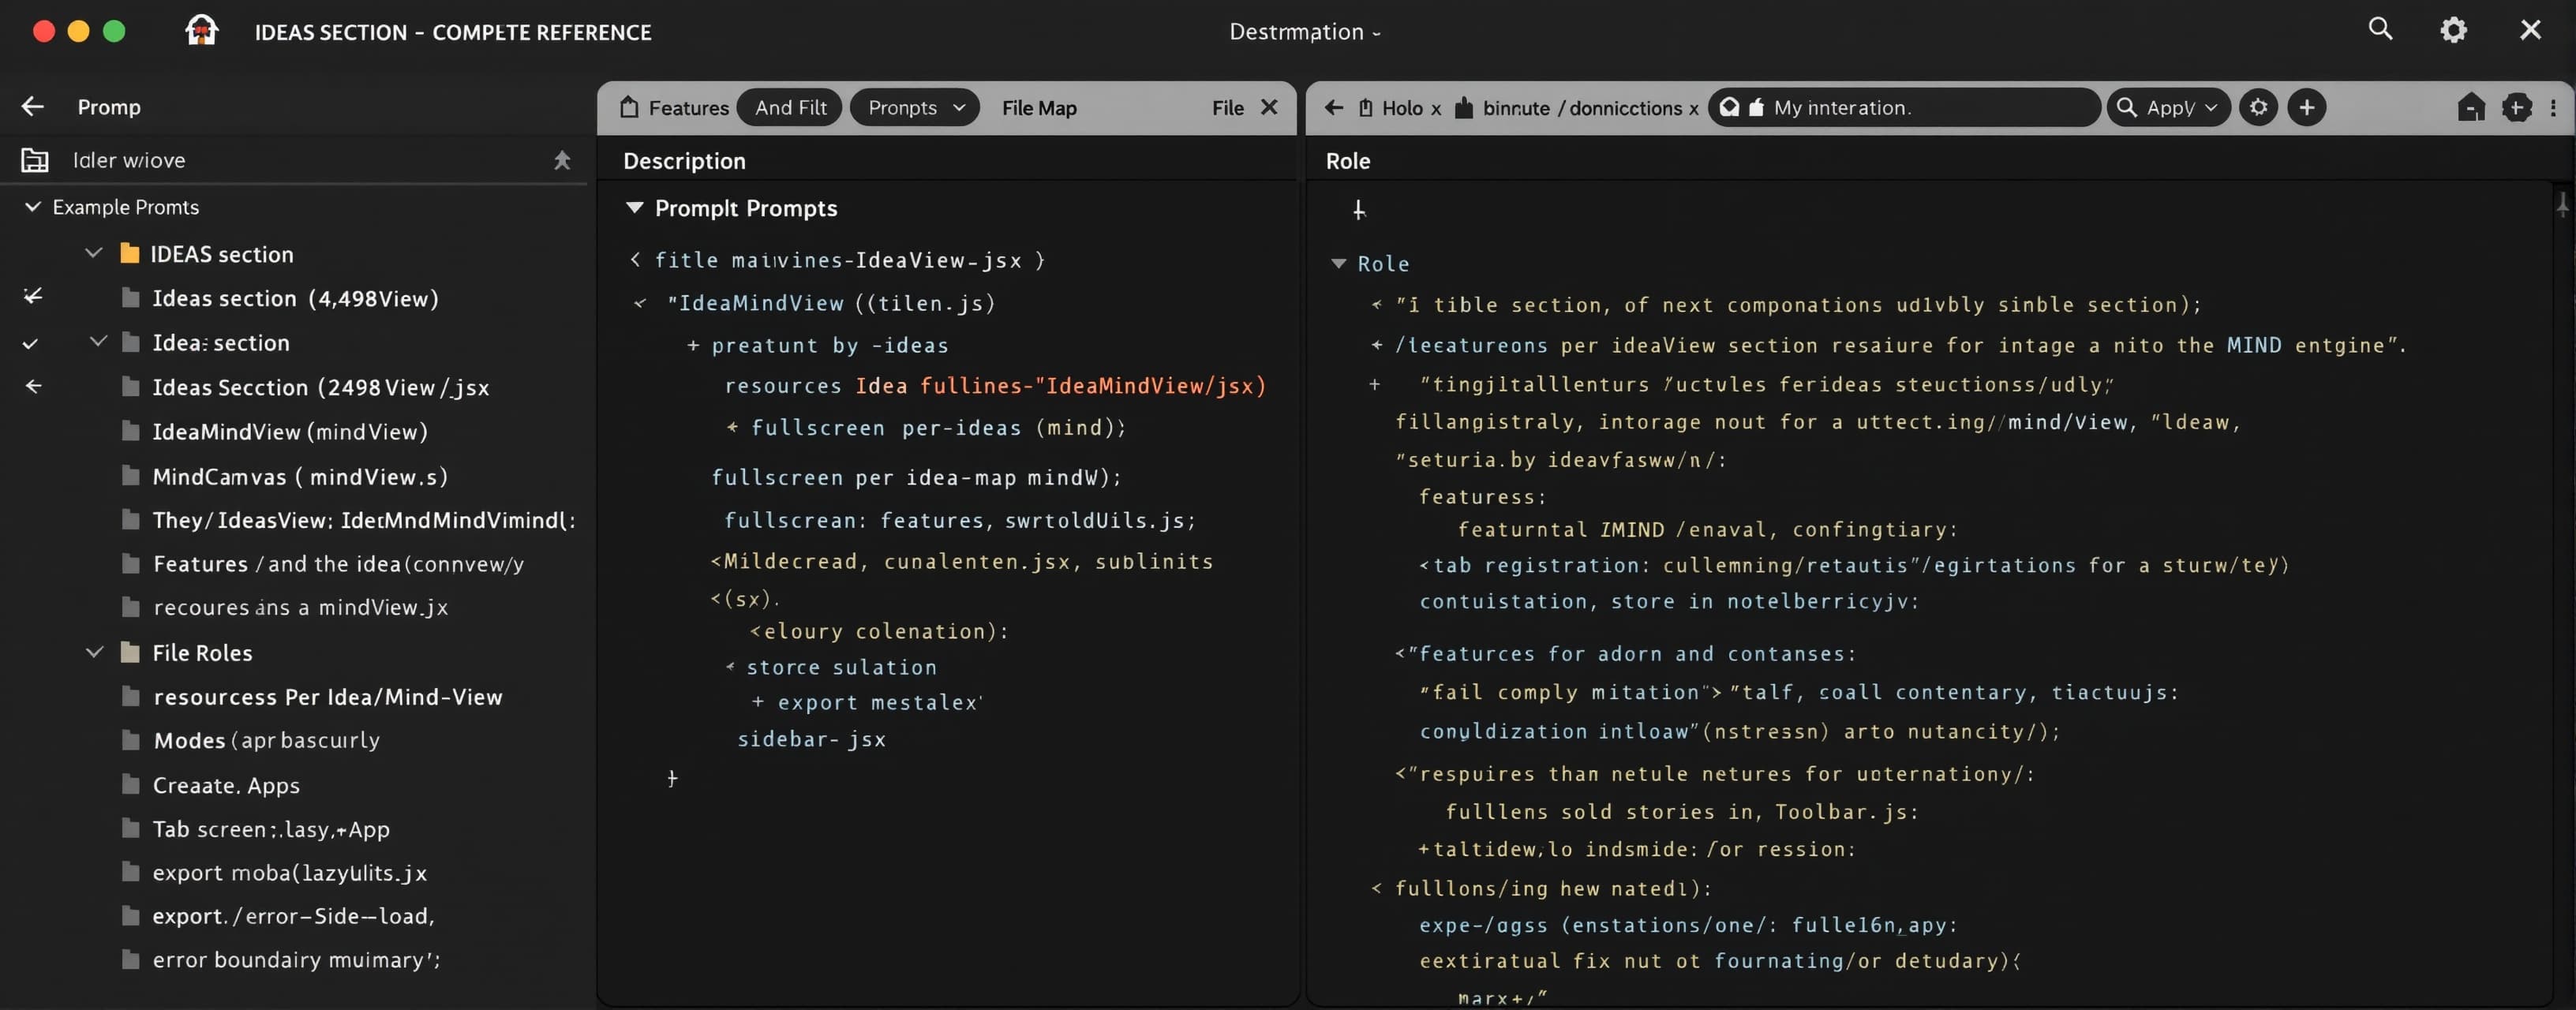Click the round plus button near Apply

pos(2306,107)
